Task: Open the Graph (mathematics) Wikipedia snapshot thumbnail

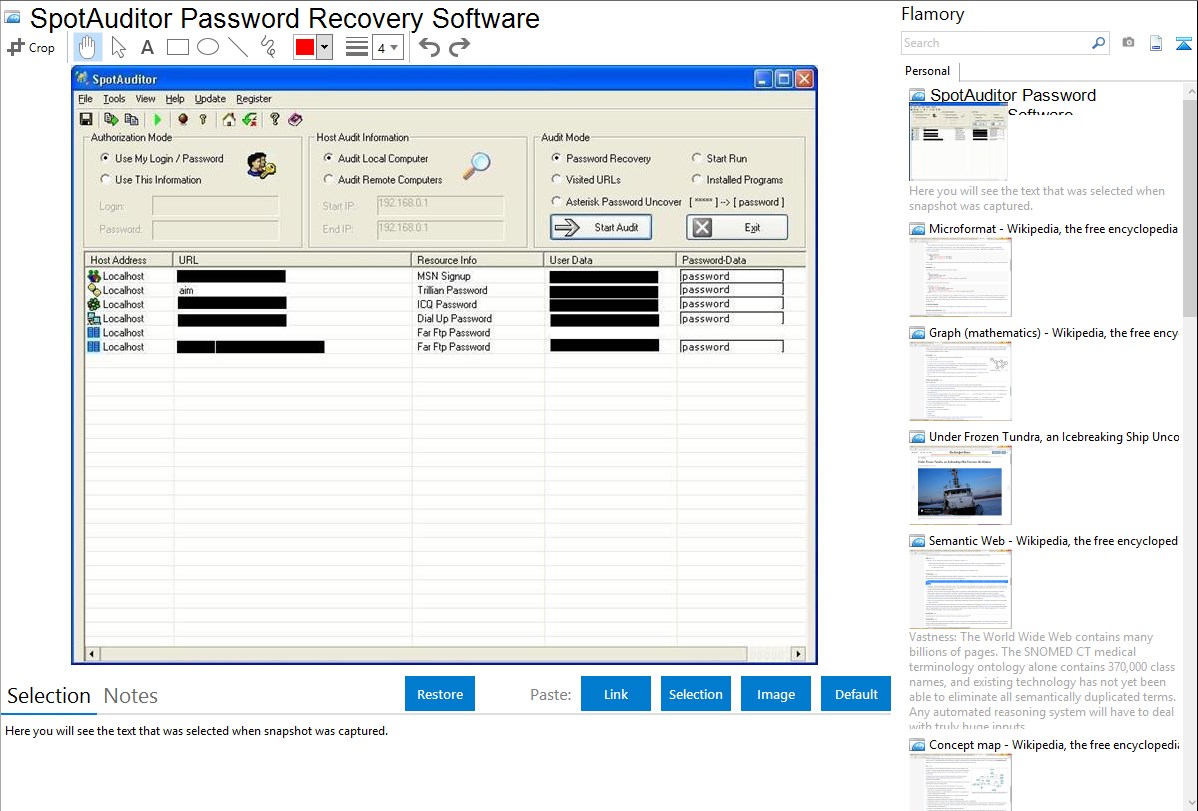Action: coord(960,381)
